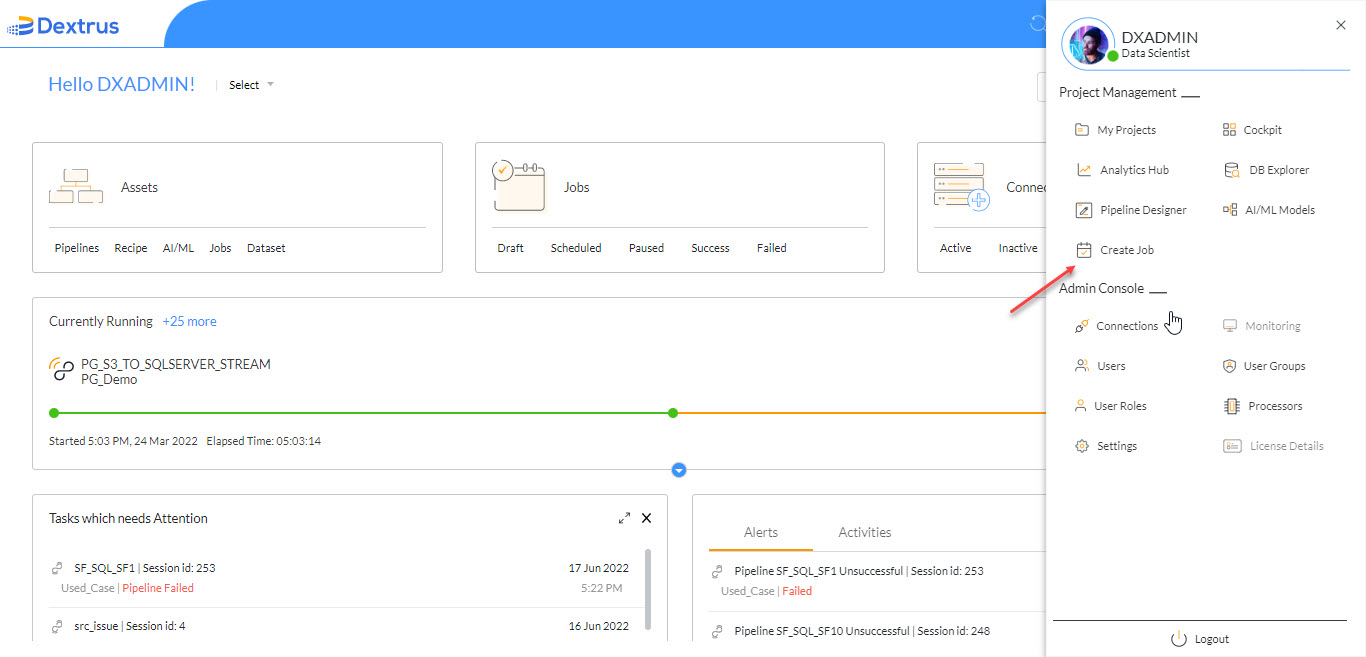Open User Groups shield icon
Viewport: 1366px width, 657px height.
pyautogui.click(x=1230, y=366)
